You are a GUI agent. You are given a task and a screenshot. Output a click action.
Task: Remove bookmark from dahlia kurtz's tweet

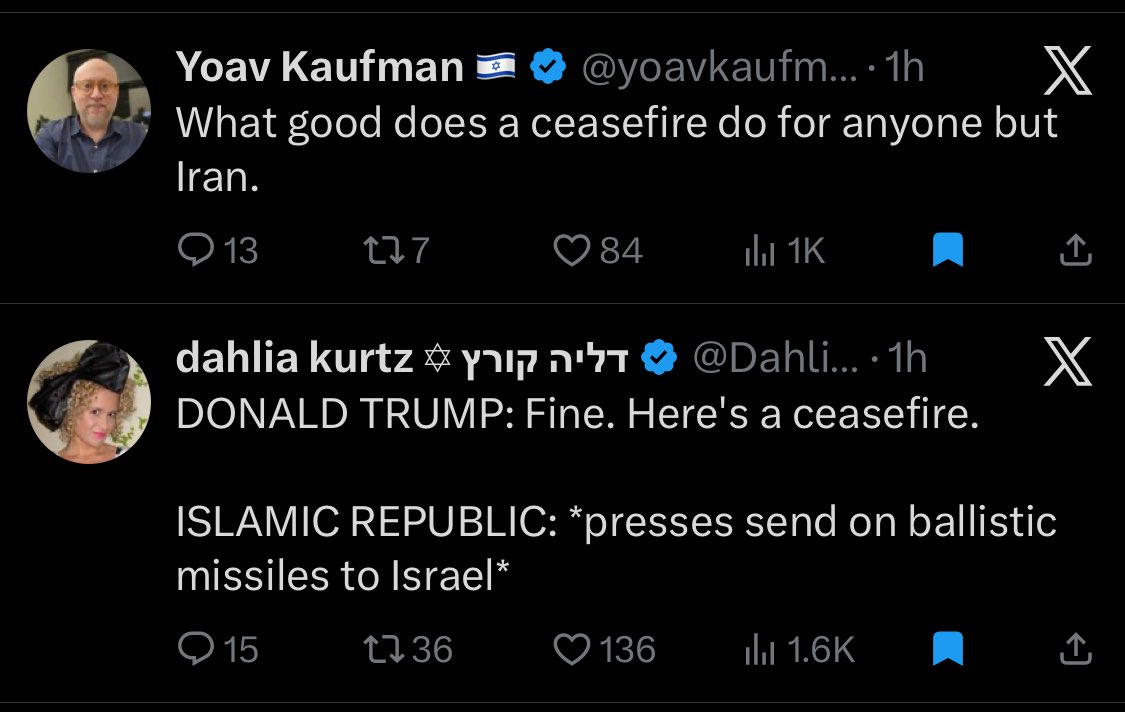[x=947, y=650]
